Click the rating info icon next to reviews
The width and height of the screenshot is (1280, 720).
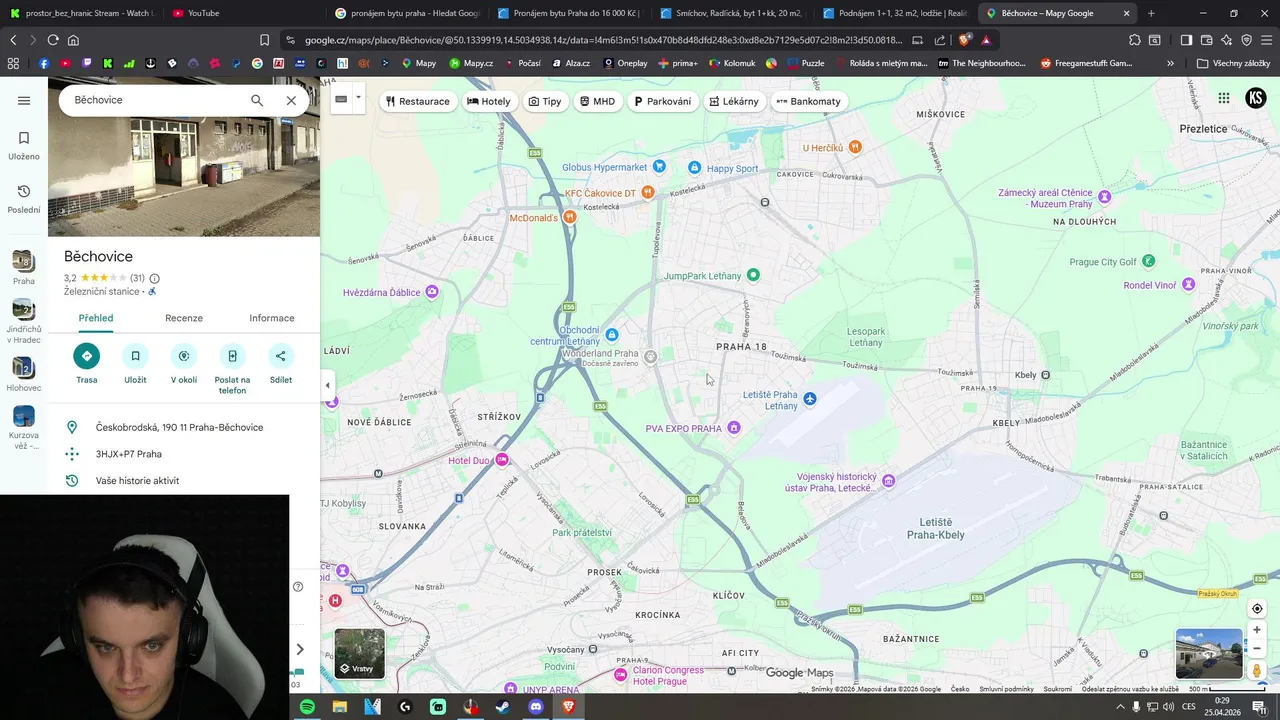coord(154,278)
